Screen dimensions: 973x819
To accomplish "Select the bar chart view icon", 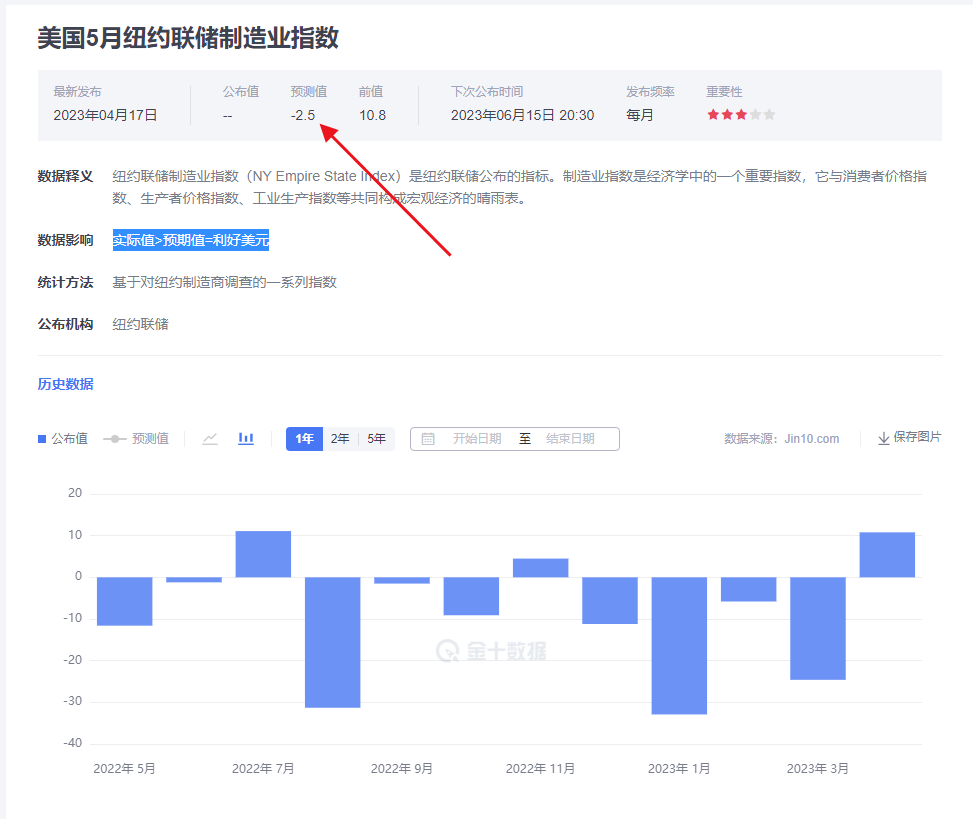I will pyautogui.click(x=245, y=438).
